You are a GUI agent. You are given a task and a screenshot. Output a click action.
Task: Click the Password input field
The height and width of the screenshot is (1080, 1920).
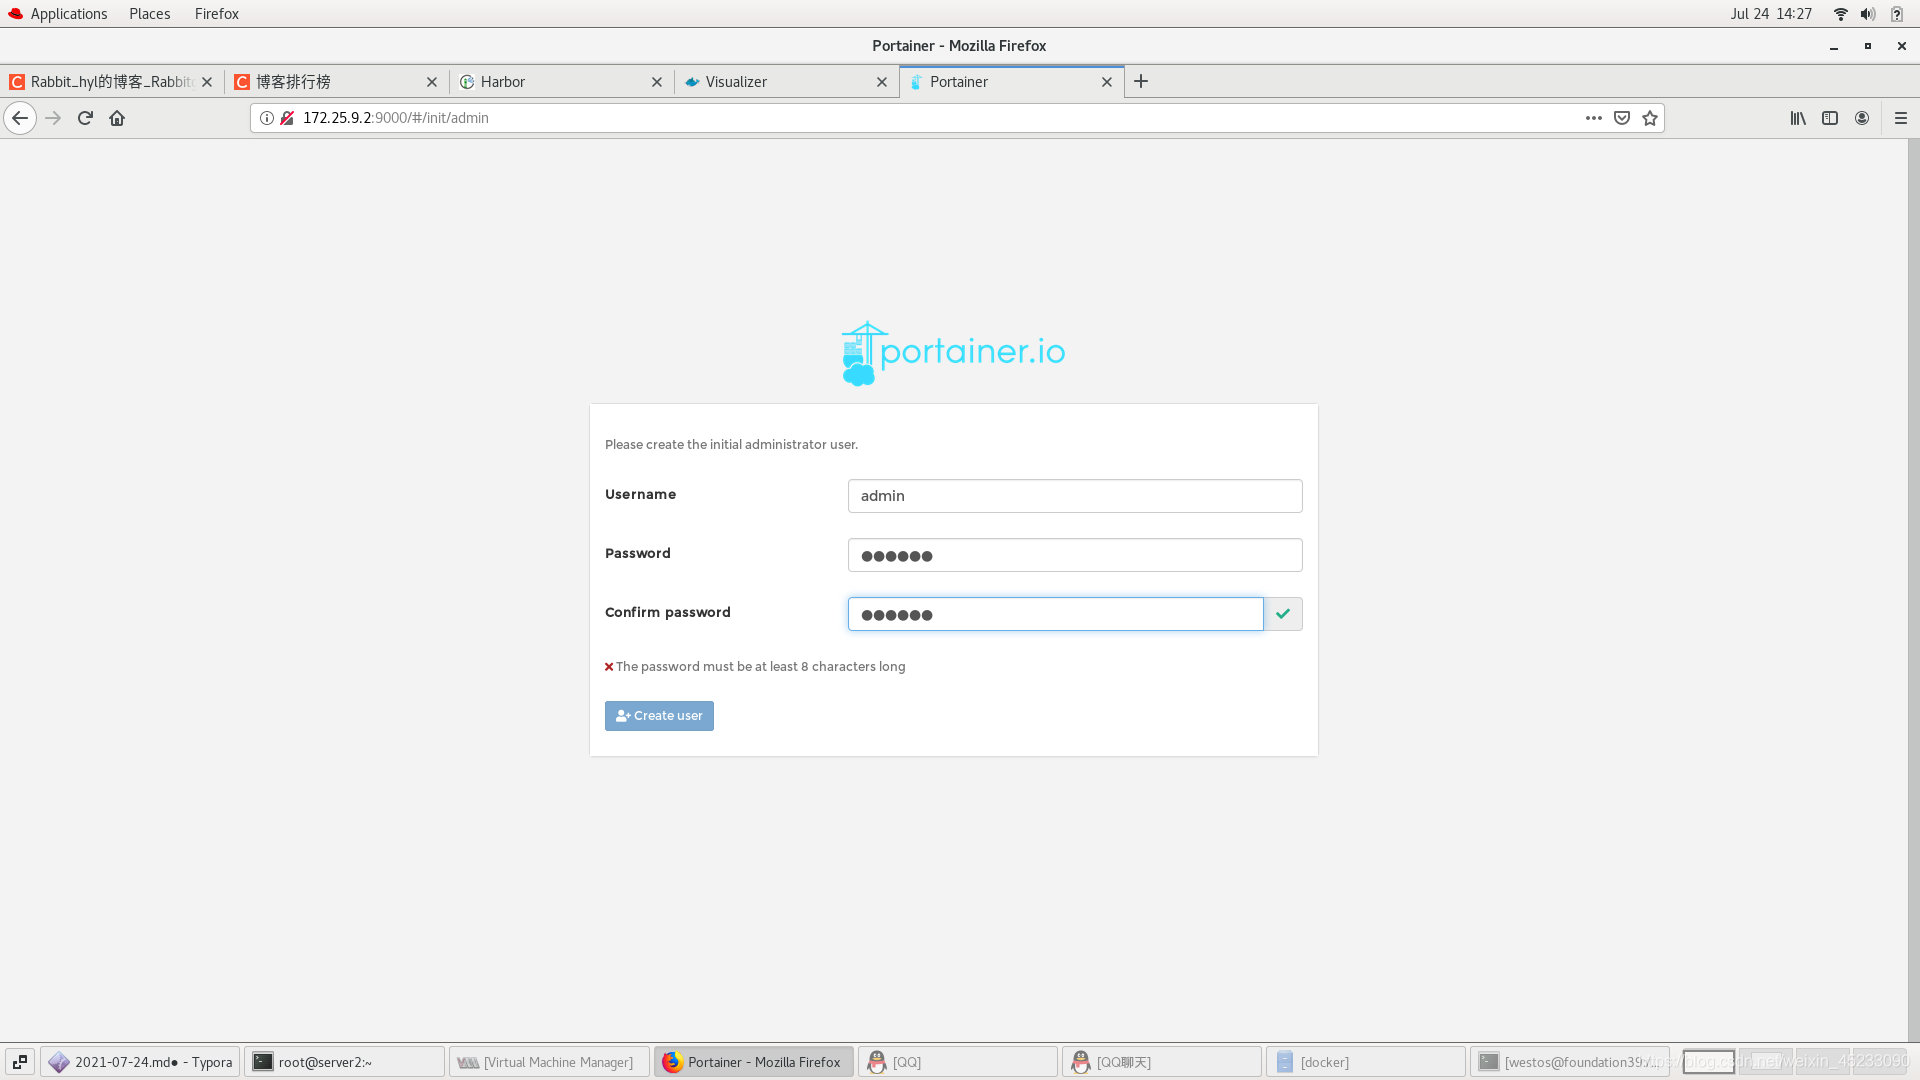tap(1075, 555)
